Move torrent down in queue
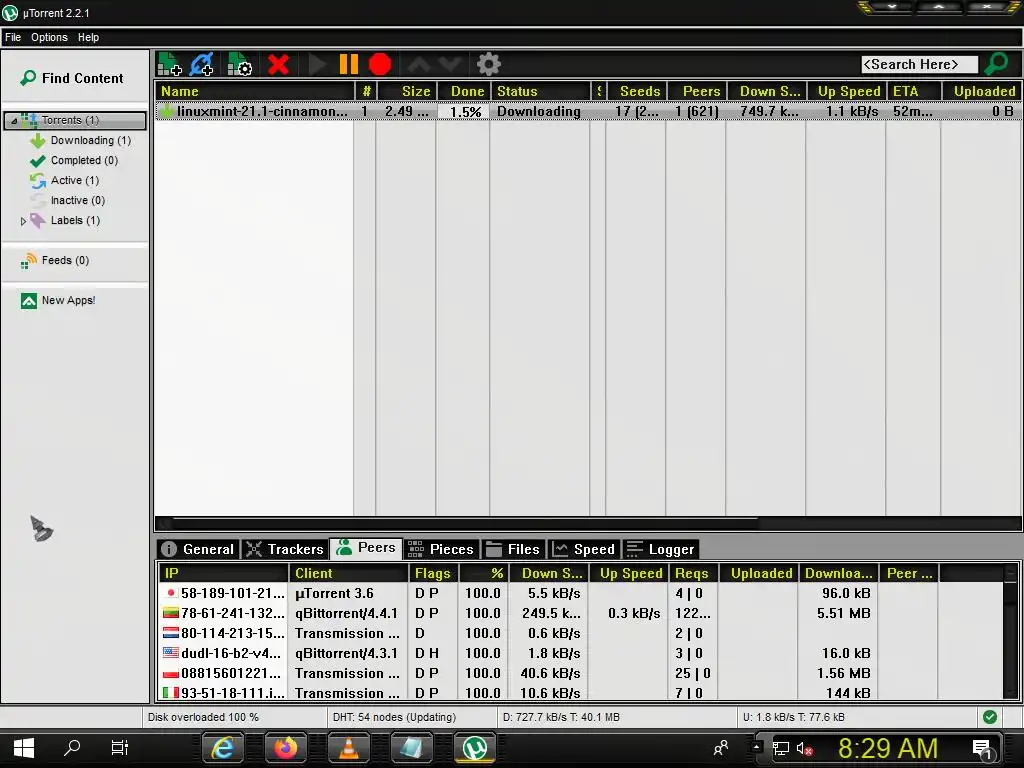The height and width of the screenshot is (768, 1024). [450, 64]
